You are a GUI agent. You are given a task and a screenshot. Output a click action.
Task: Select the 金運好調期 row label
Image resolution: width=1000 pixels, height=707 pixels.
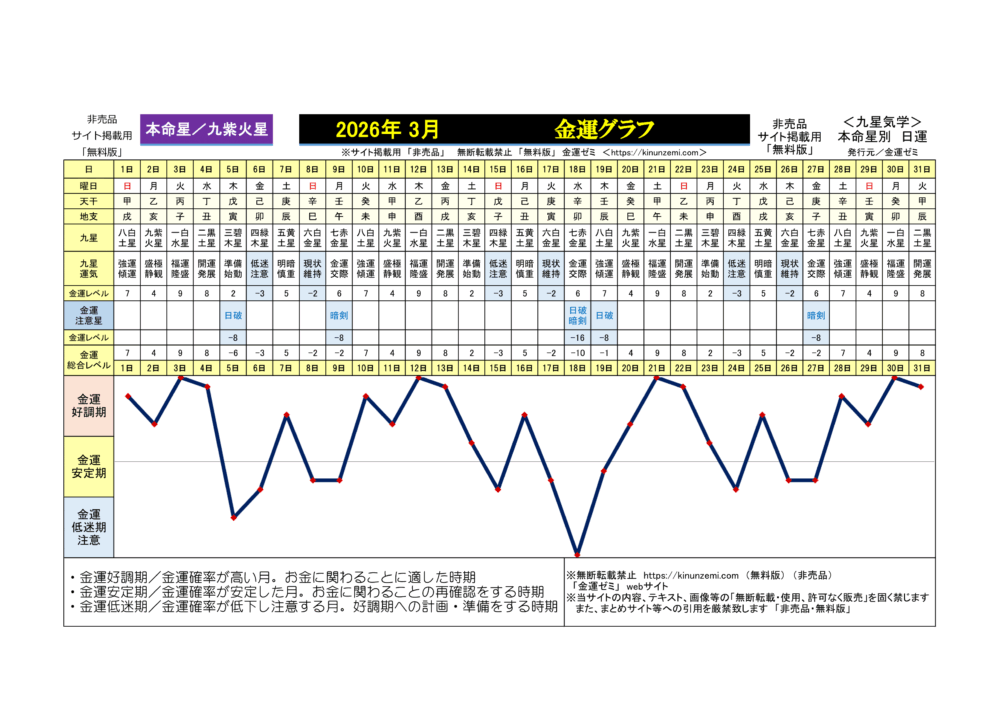[89, 406]
